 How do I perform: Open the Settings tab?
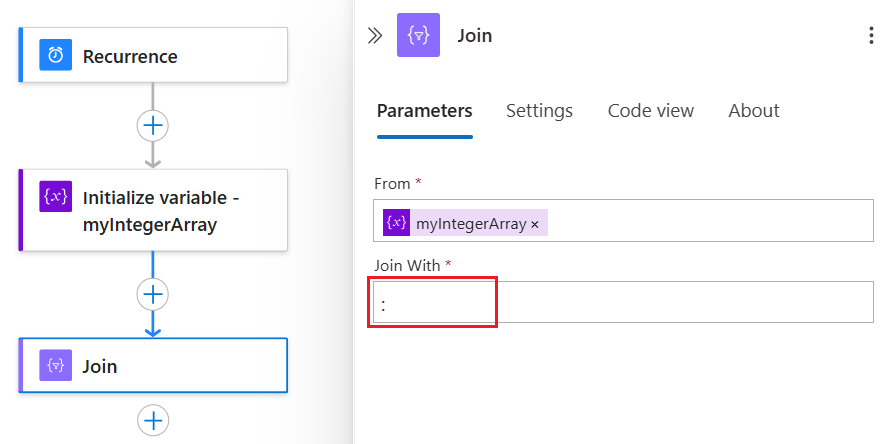(x=539, y=111)
